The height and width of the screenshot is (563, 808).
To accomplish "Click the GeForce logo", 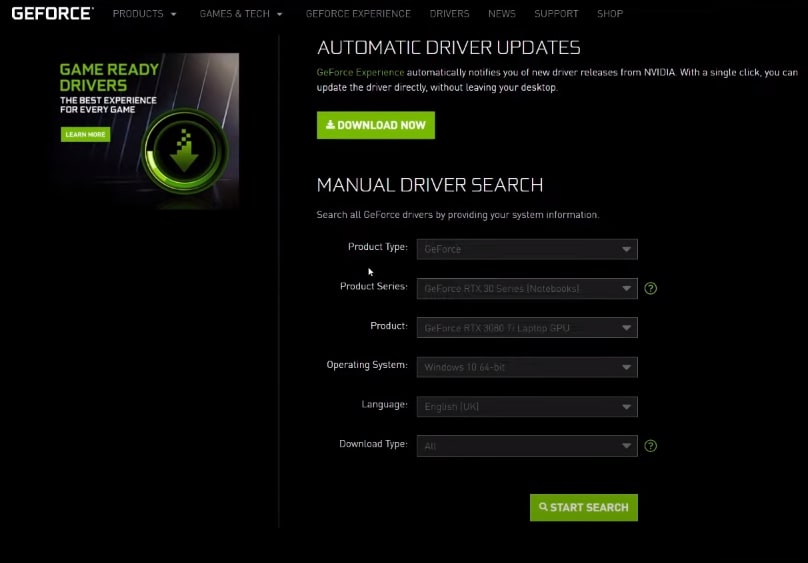I will pyautogui.click(x=52, y=13).
